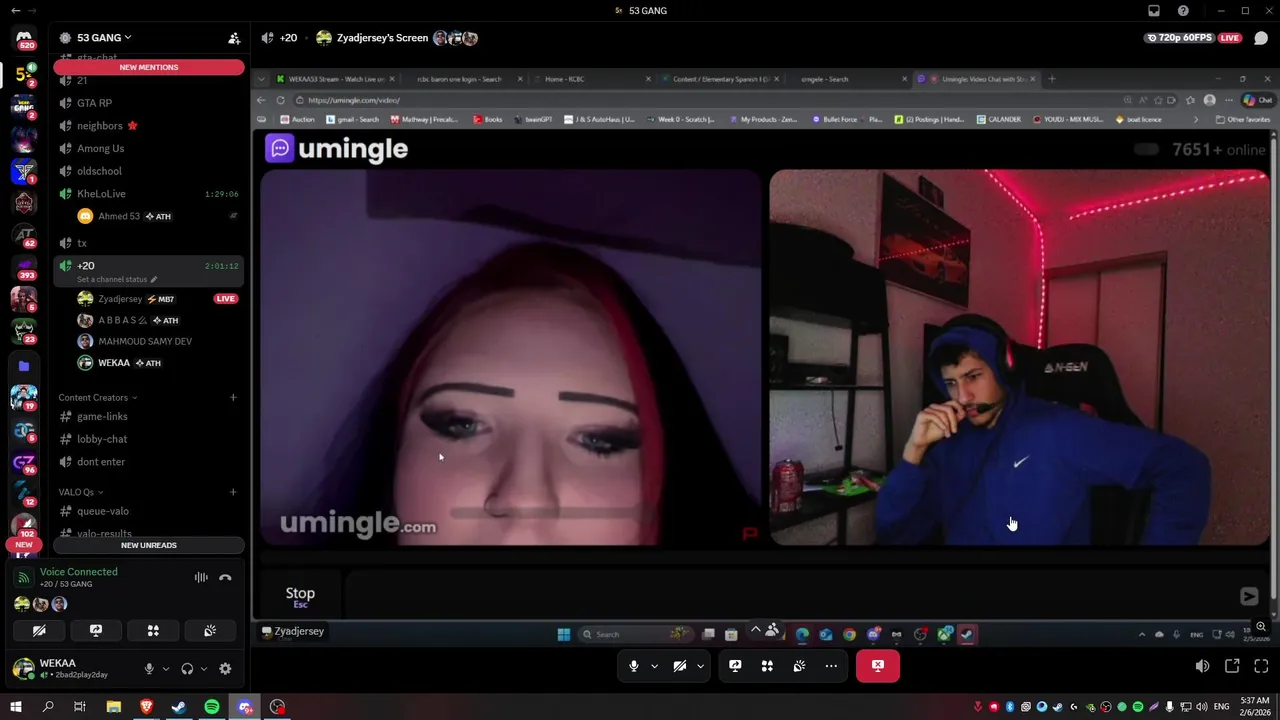Image resolution: width=1280 pixels, height=720 pixels.
Task: Expand microphone input options in user panel
Action: [x=166, y=669]
